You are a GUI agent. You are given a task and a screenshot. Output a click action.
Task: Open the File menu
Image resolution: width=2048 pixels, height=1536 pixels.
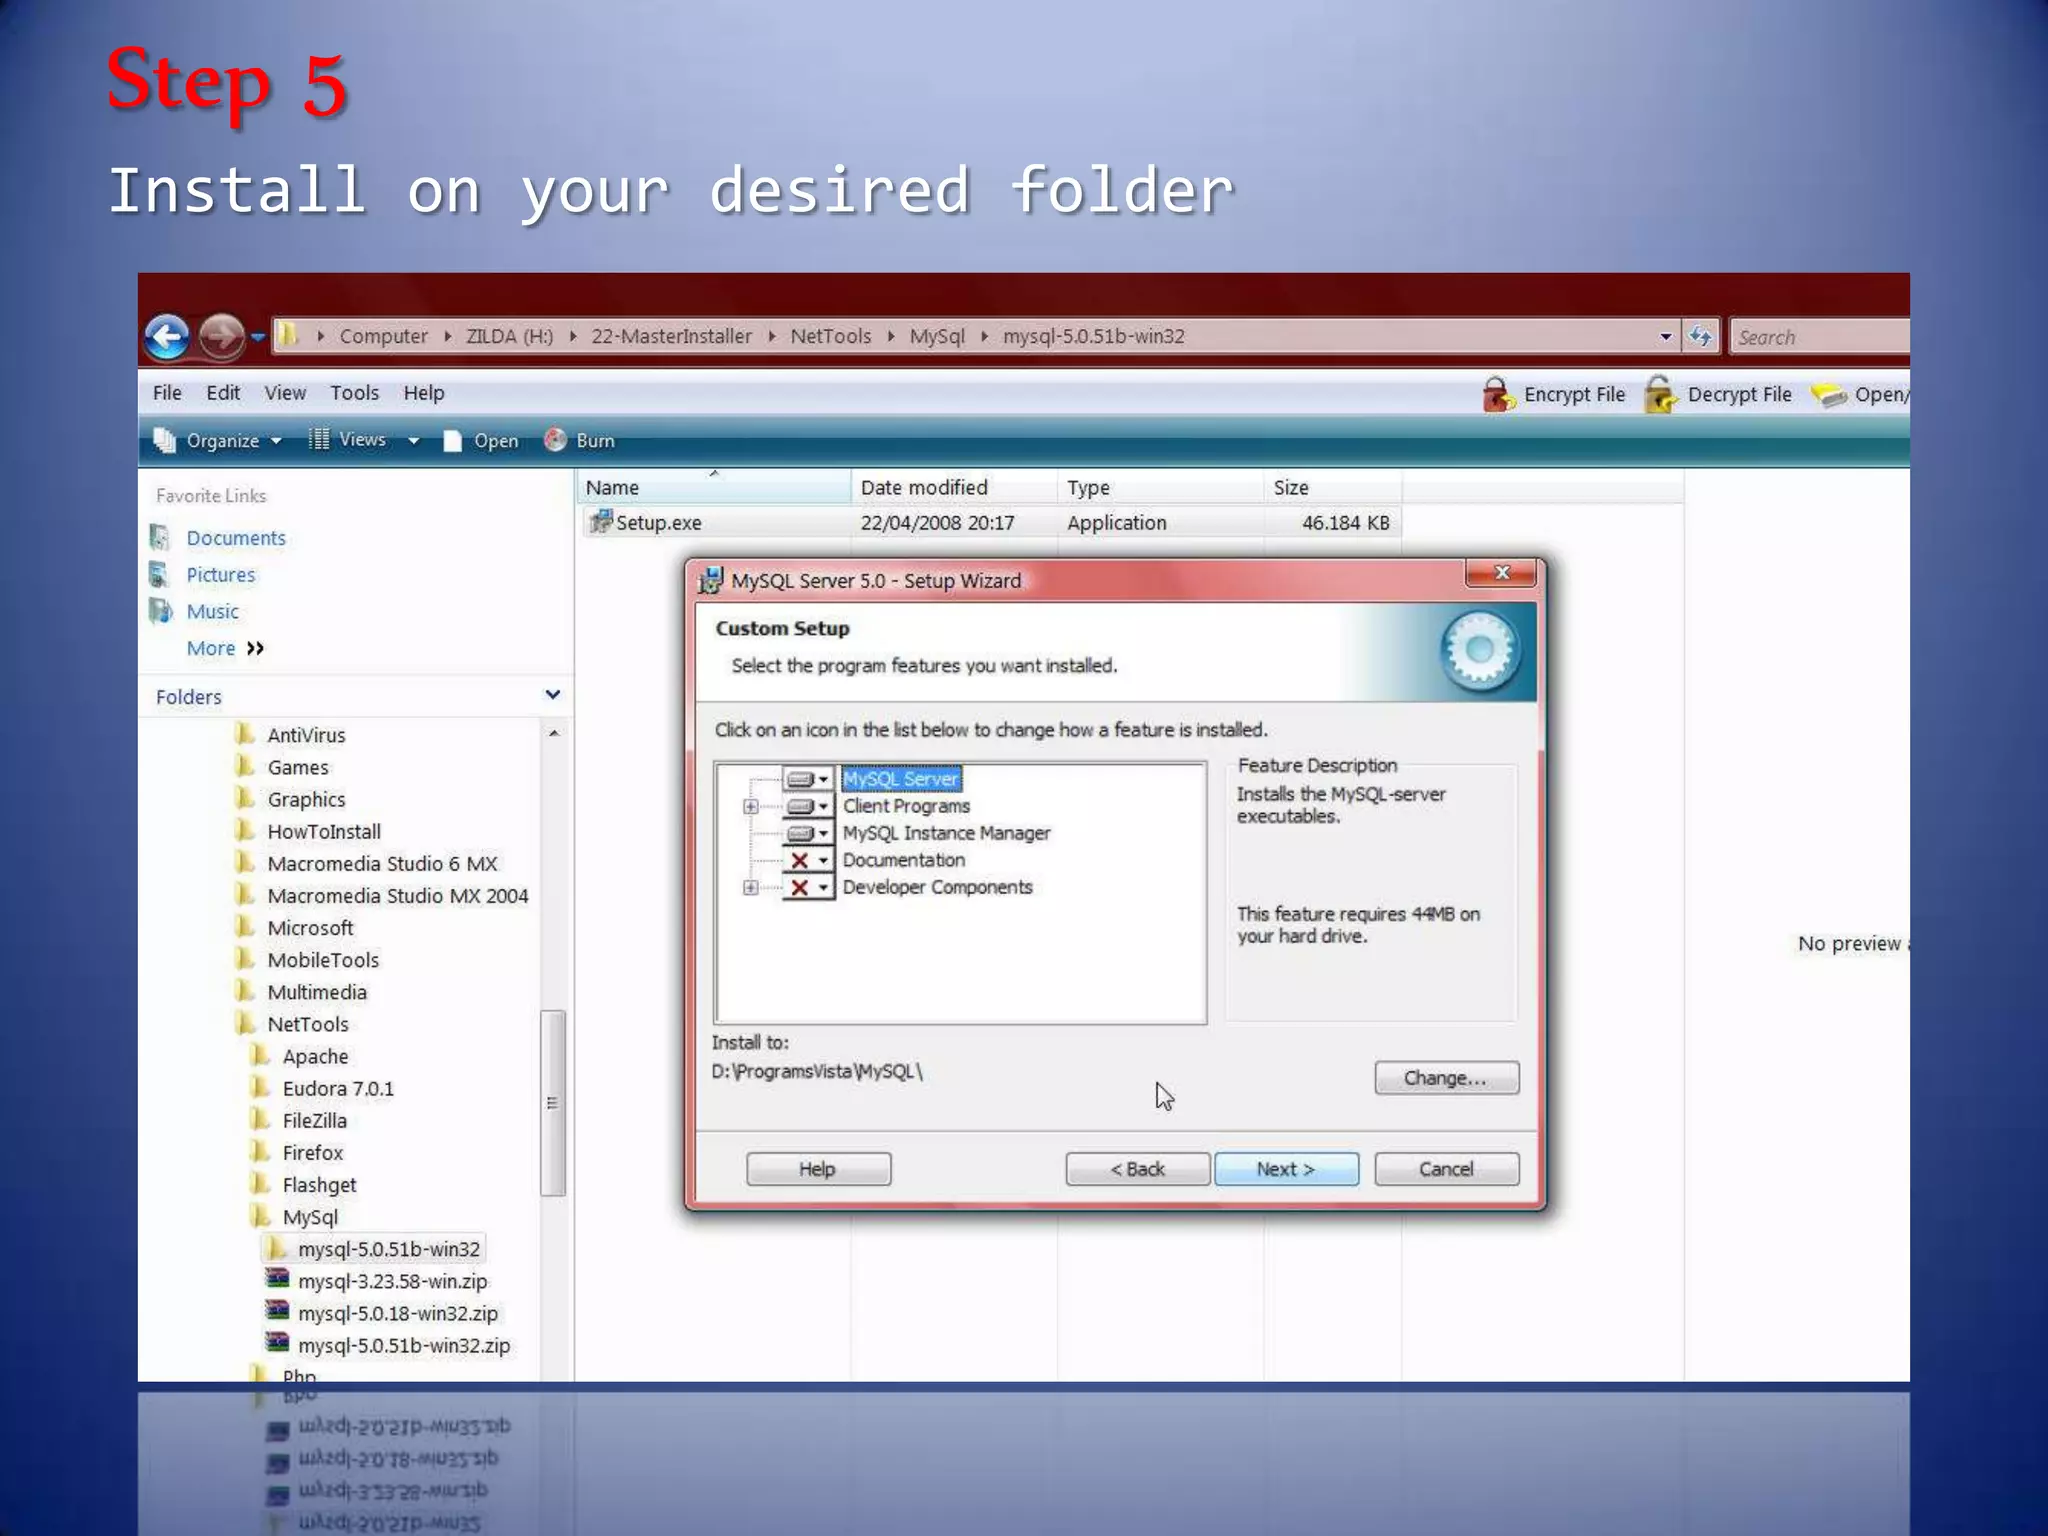coord(167,393)
